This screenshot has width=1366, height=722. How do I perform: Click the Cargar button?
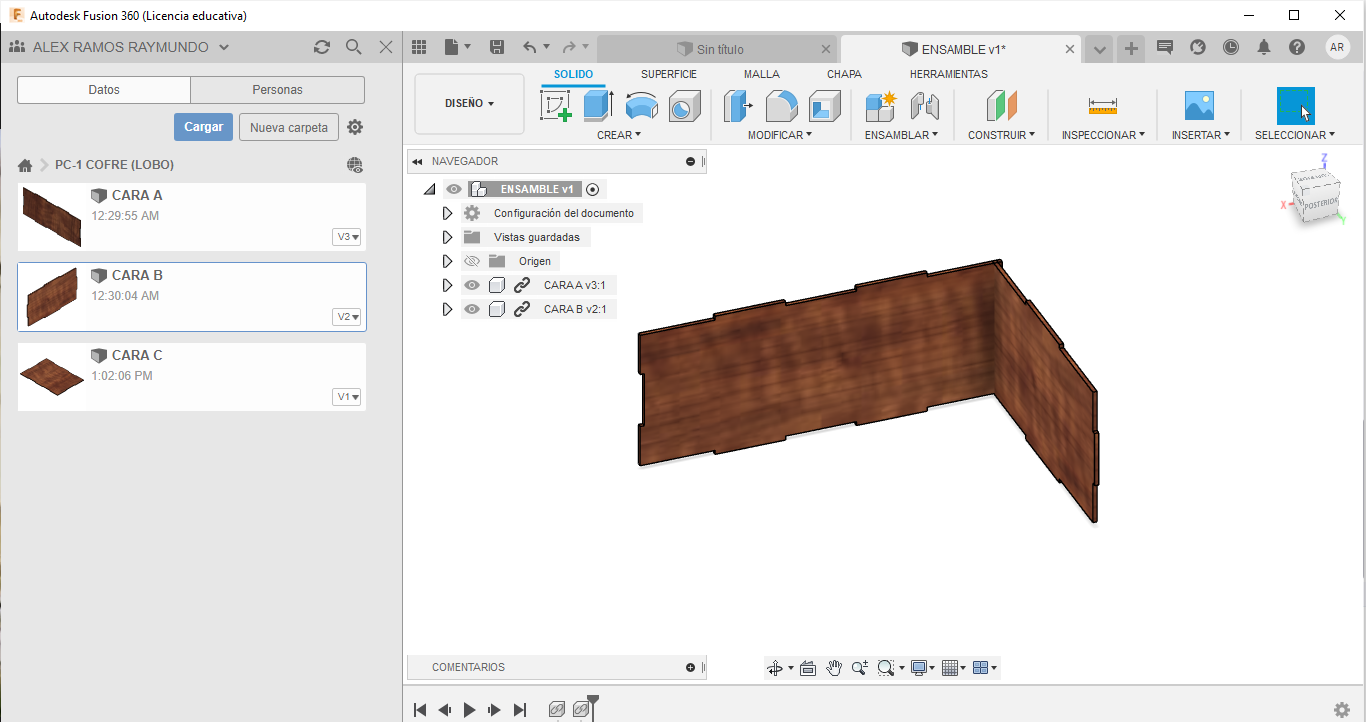tap(203, 127)
